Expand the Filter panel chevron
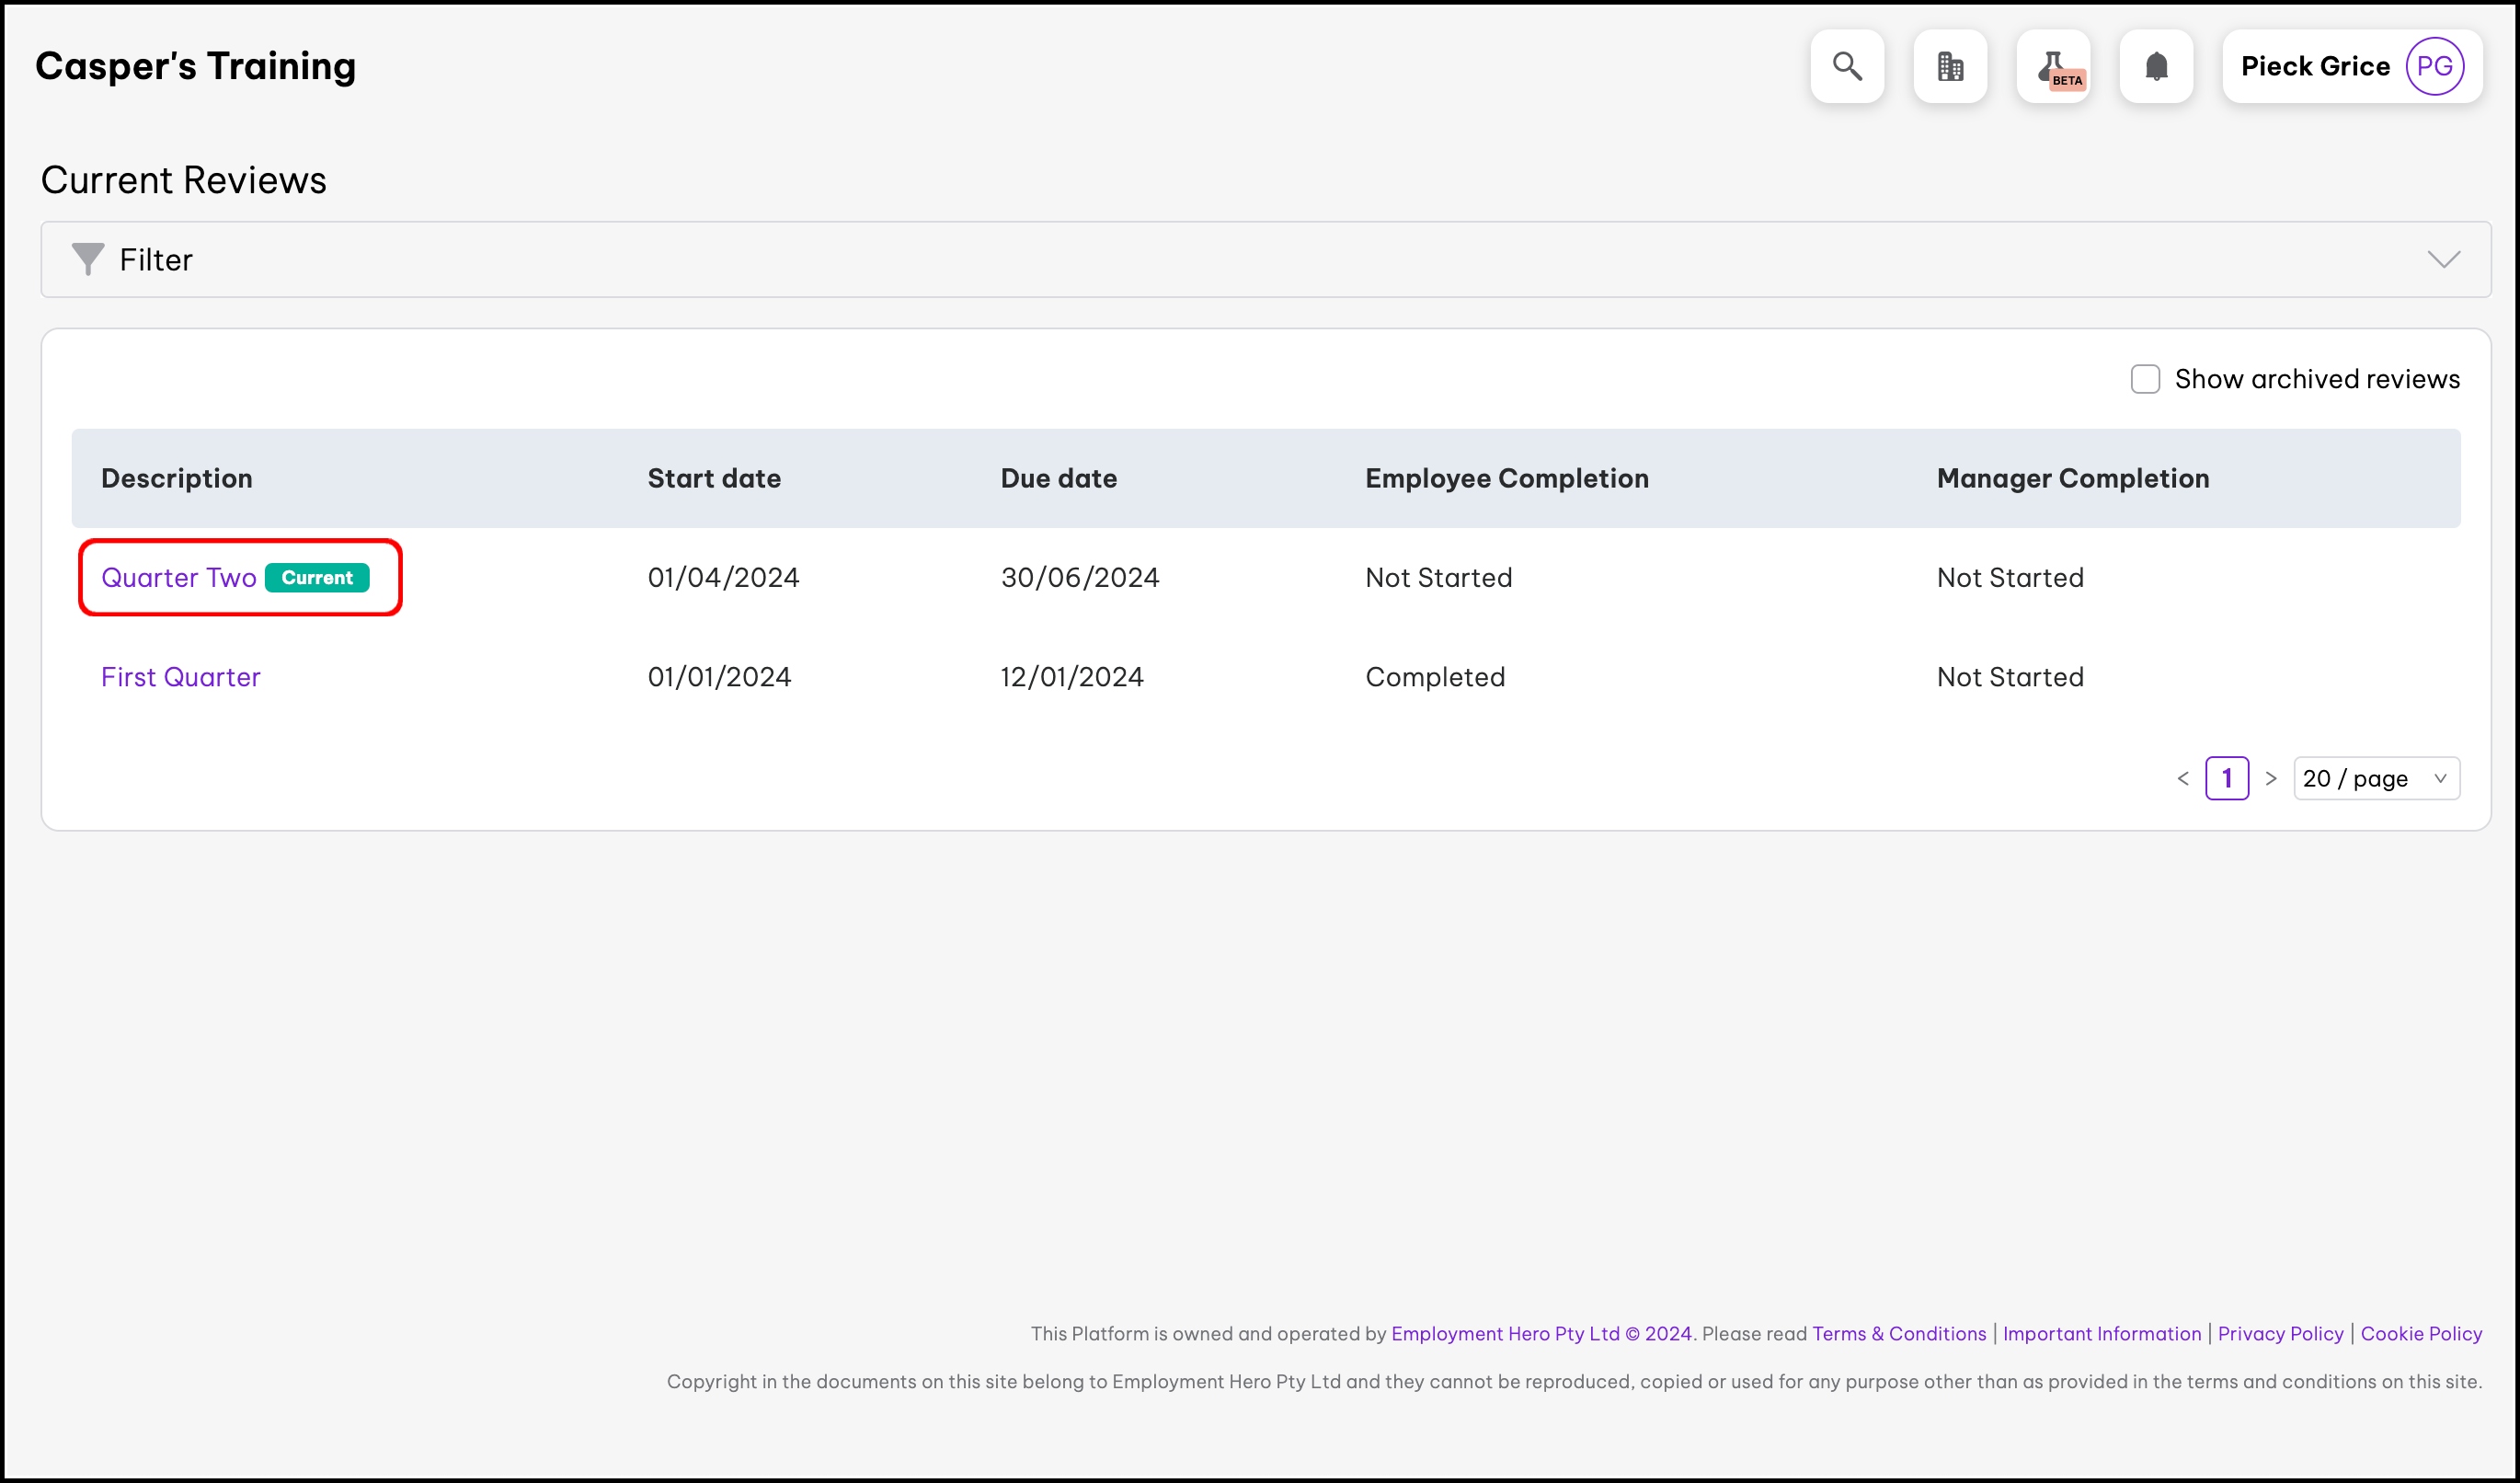This screenshot has height=1483, width=2520. point(2443,259)
